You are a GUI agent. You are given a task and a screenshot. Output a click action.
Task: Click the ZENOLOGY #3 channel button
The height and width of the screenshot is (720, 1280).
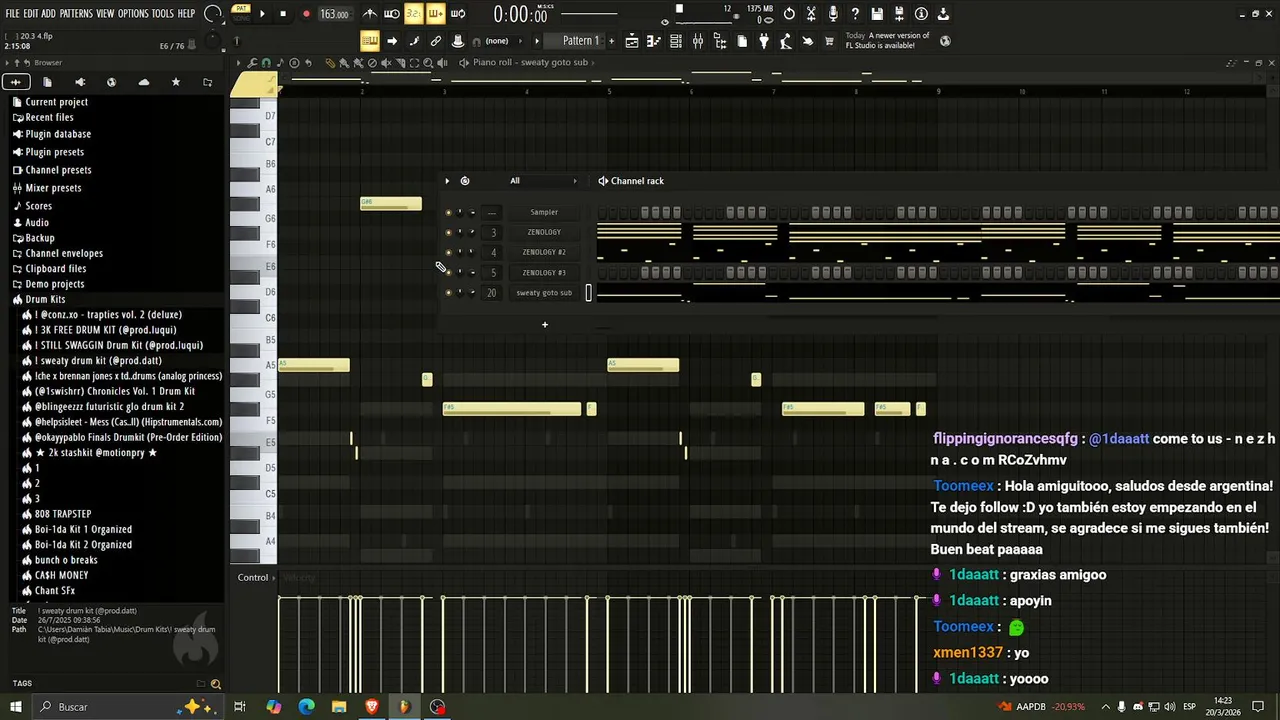click(544, 272)
